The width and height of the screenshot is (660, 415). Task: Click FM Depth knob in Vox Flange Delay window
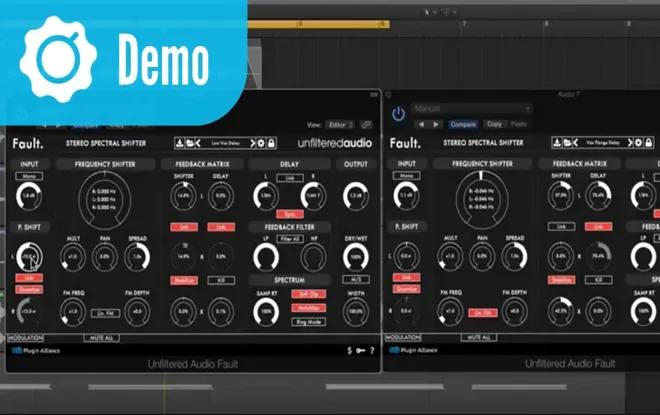(x=514, y=311)
